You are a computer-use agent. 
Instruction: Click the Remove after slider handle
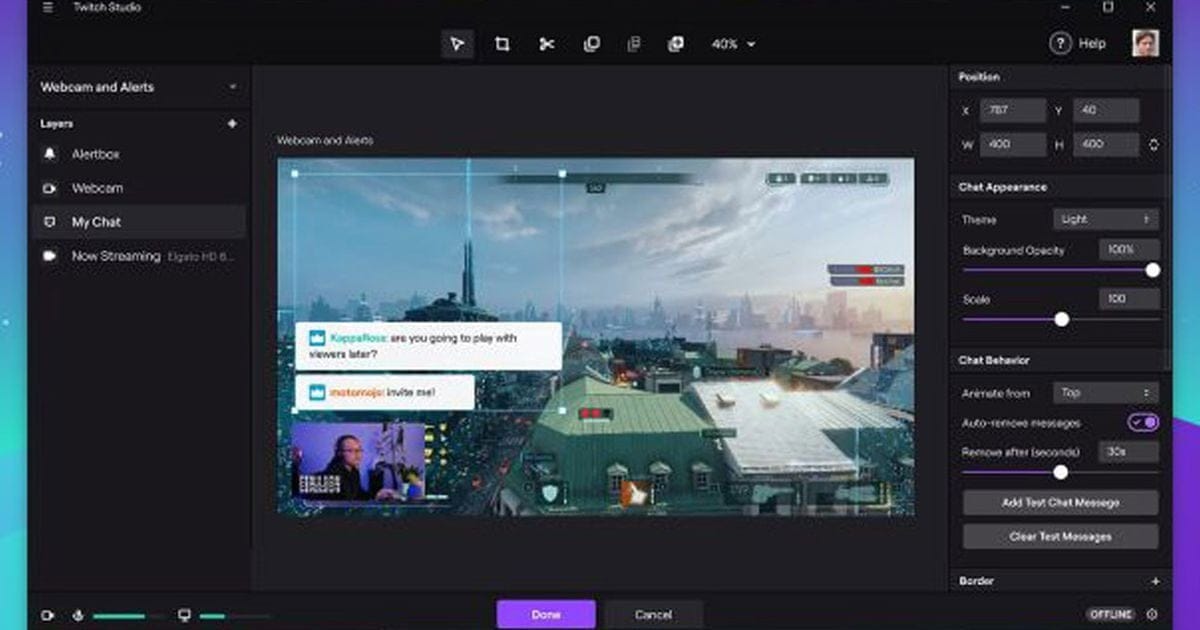tap(1060, 472)
